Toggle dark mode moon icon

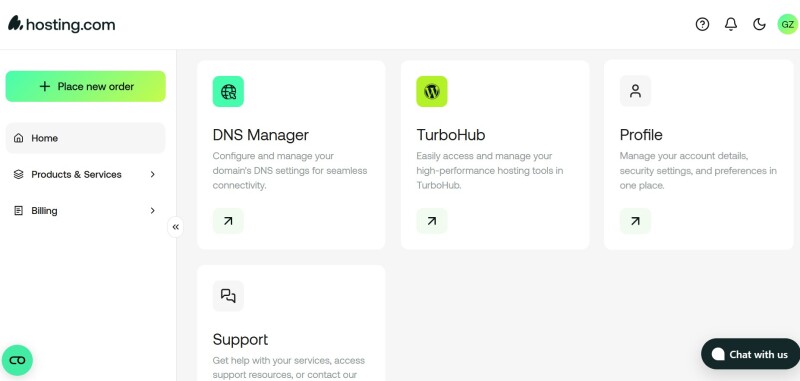[x=759, y=24]
